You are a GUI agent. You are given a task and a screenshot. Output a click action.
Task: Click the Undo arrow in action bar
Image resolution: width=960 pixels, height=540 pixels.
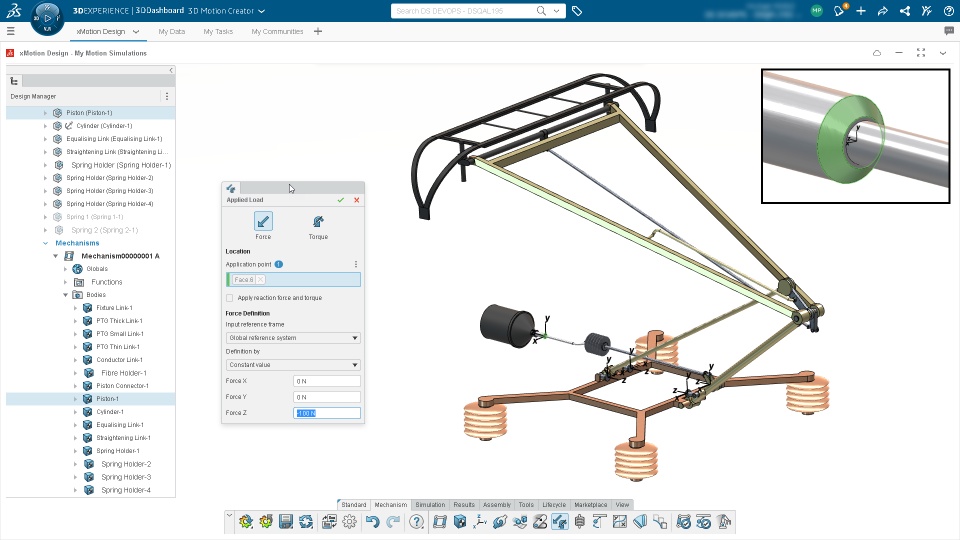tap(372, 522)
